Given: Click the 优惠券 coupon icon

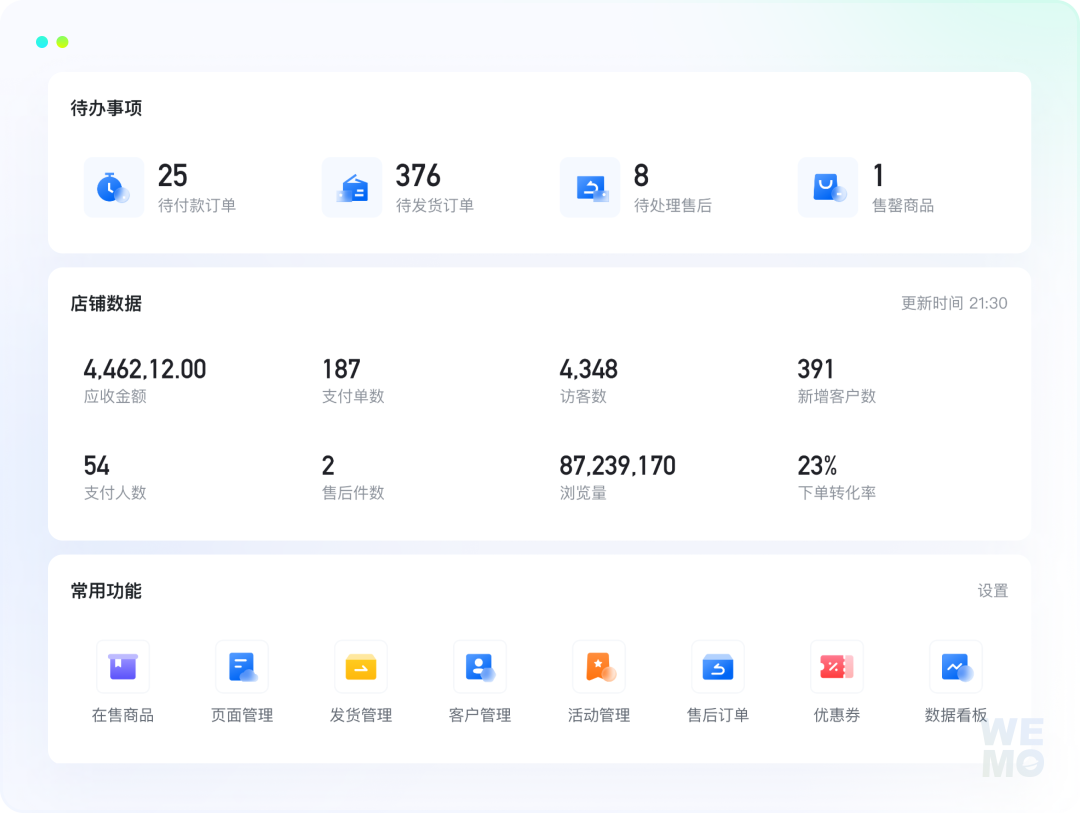Looking at the screenshot, I should (x=837, y=667).
